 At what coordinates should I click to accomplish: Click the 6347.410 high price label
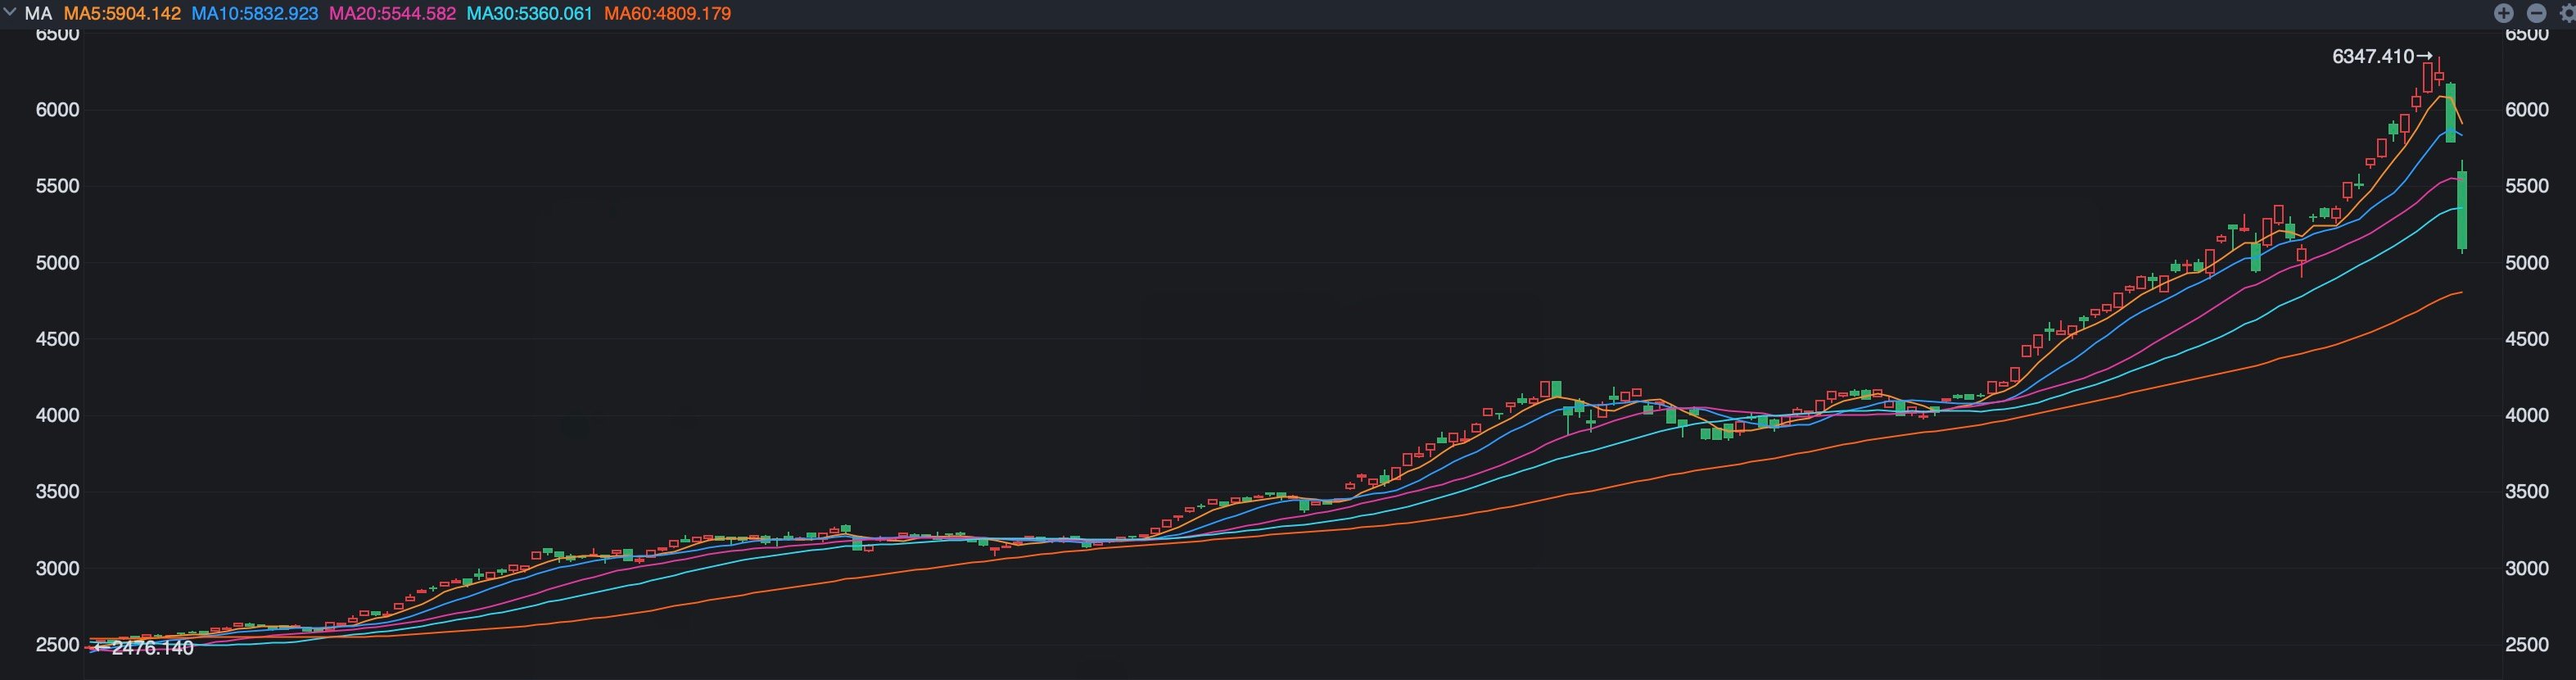2373,57
